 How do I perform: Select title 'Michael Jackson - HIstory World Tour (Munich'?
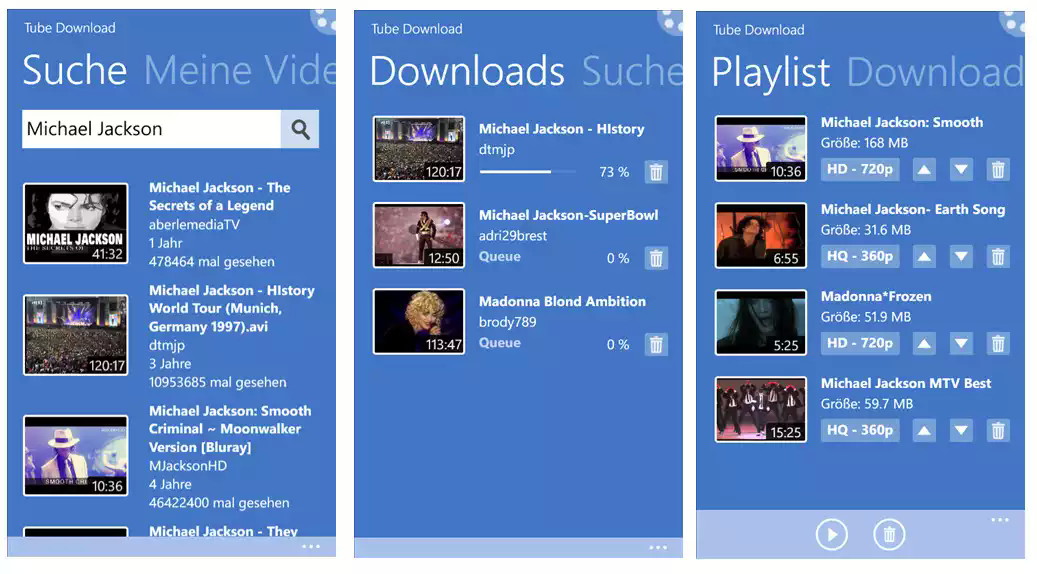231,308
